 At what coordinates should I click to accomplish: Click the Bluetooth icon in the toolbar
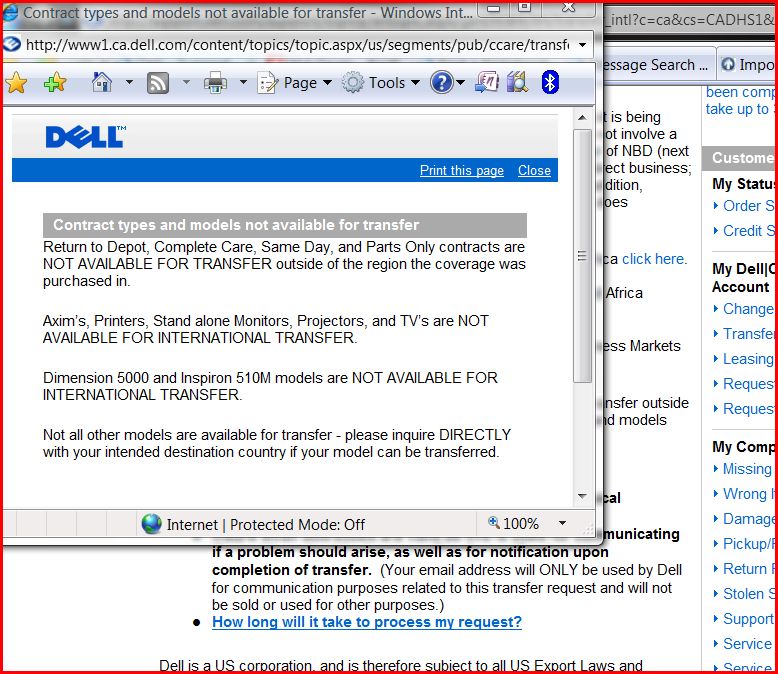[550, 82]
